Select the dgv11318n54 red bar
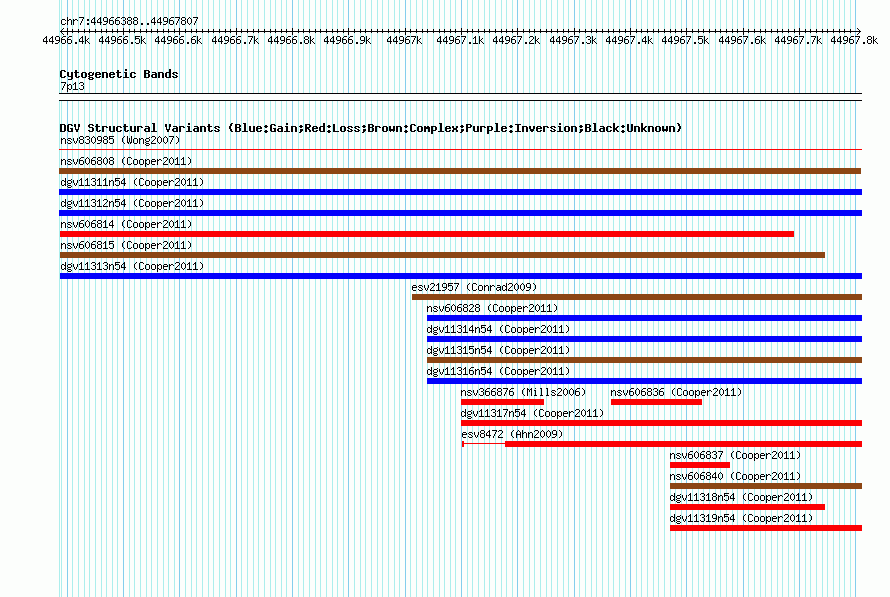 click(x=747, y=507)
